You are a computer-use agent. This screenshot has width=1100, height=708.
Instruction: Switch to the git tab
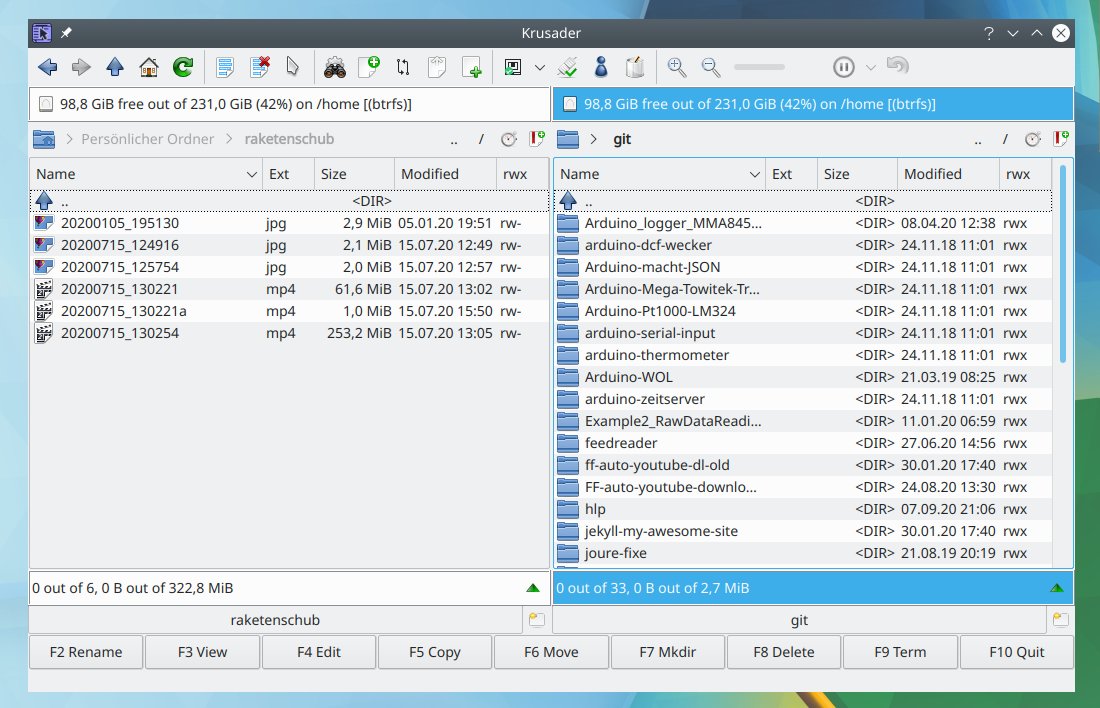point(799,620)
